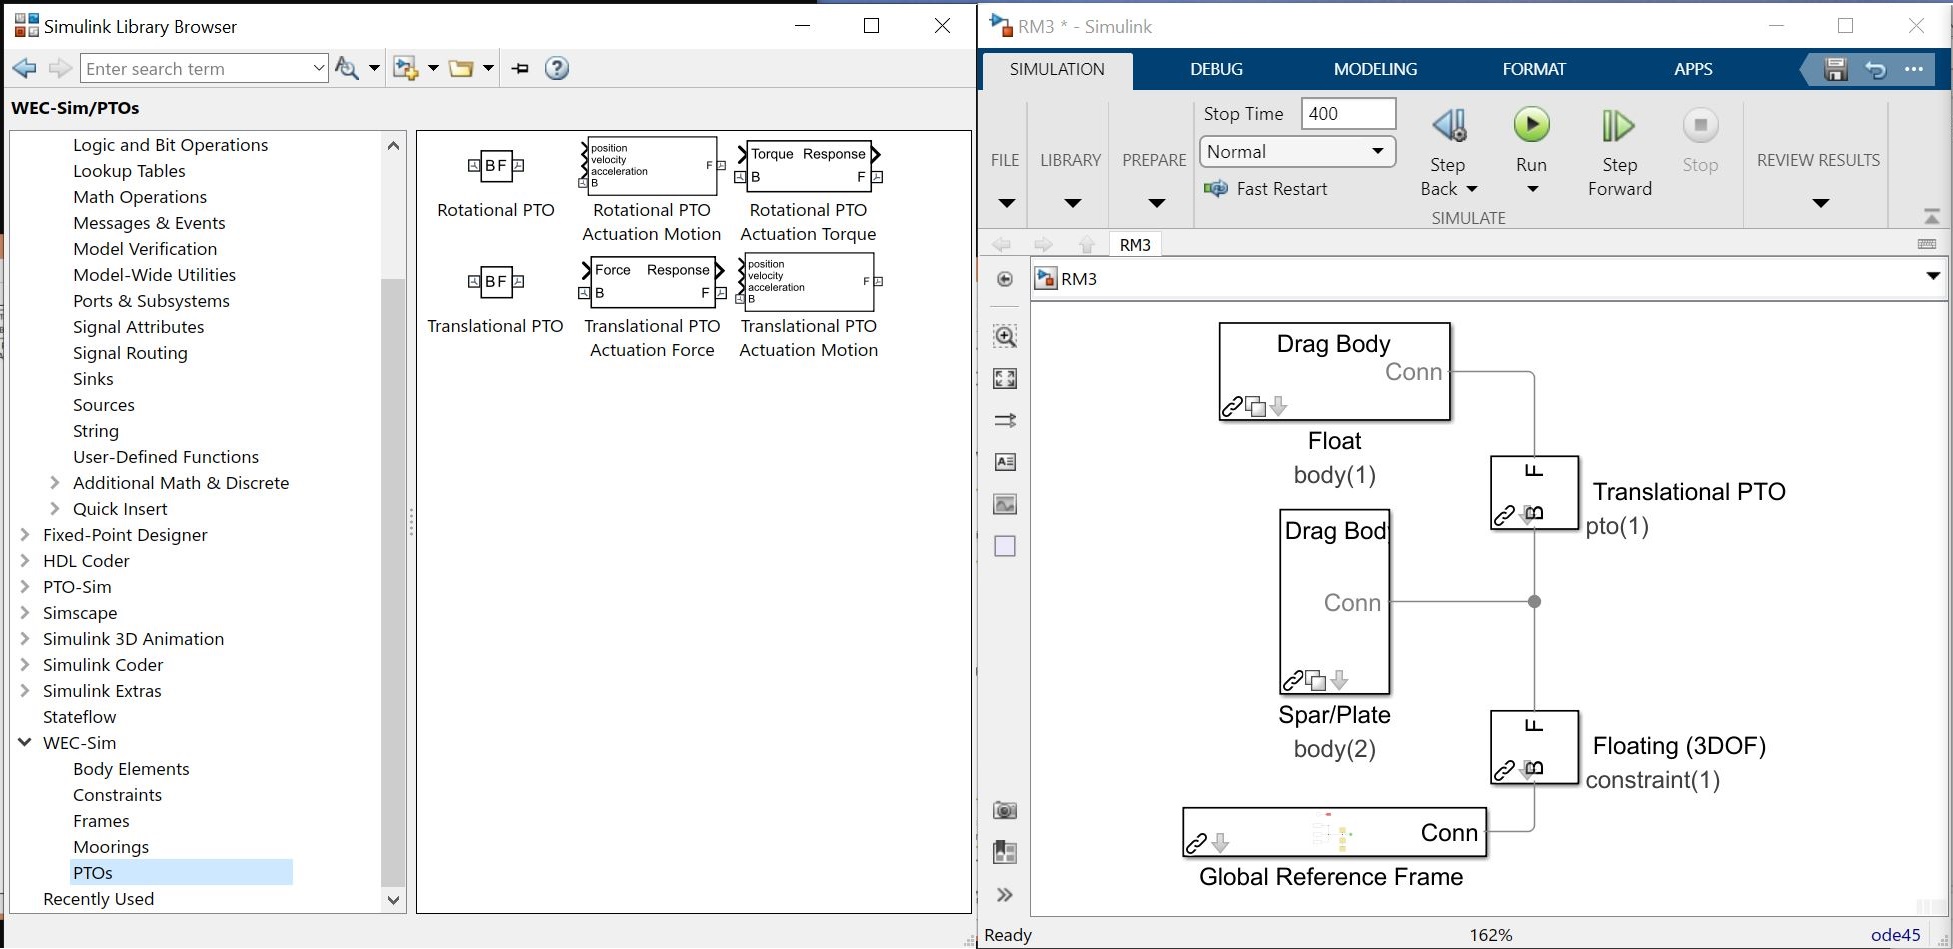Click the Area rectangle icon
The height and width of the screenshot is (949, 1953).
(x=1005, y=546)
